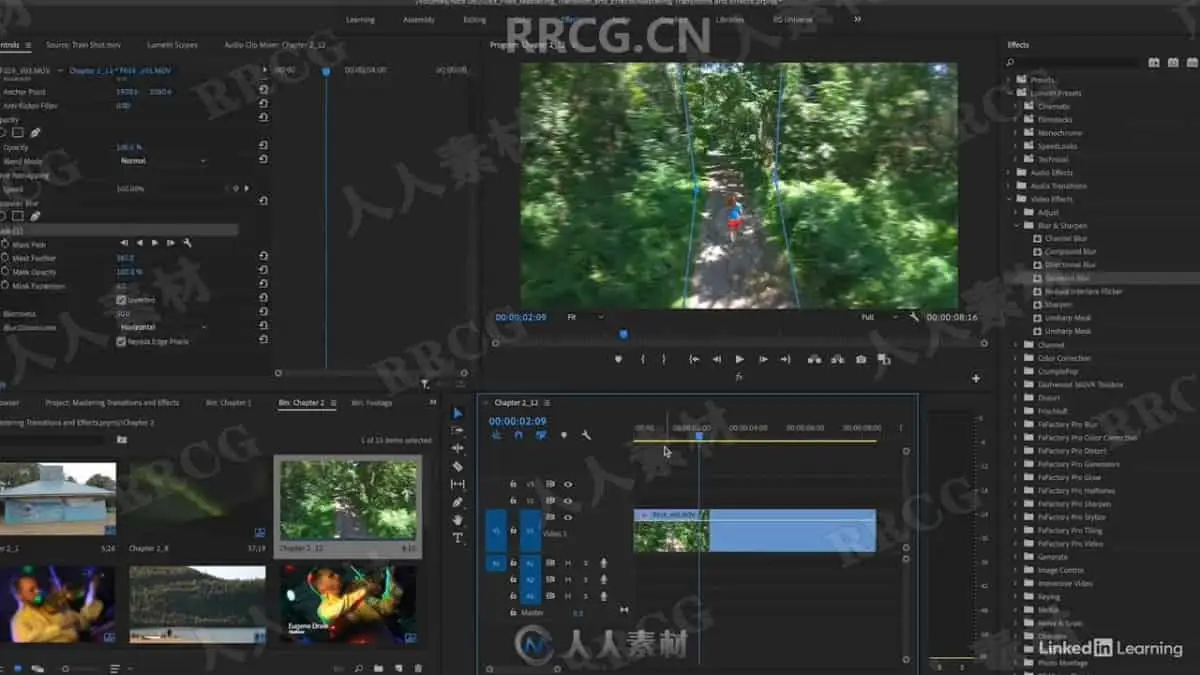This screenshot has height=675, width=1200.
Task: Click Export Frame camera icon
Action: [x=861, y=359]
